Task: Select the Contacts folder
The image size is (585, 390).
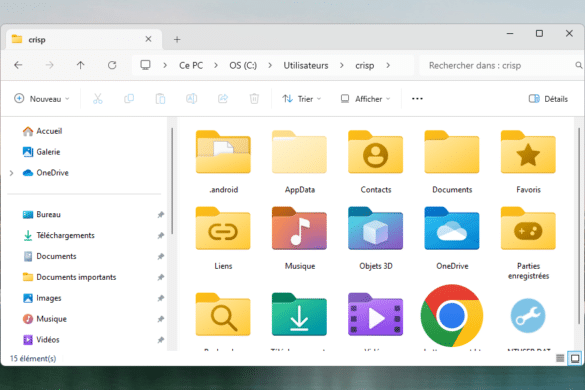Action: tap(375, 162)
